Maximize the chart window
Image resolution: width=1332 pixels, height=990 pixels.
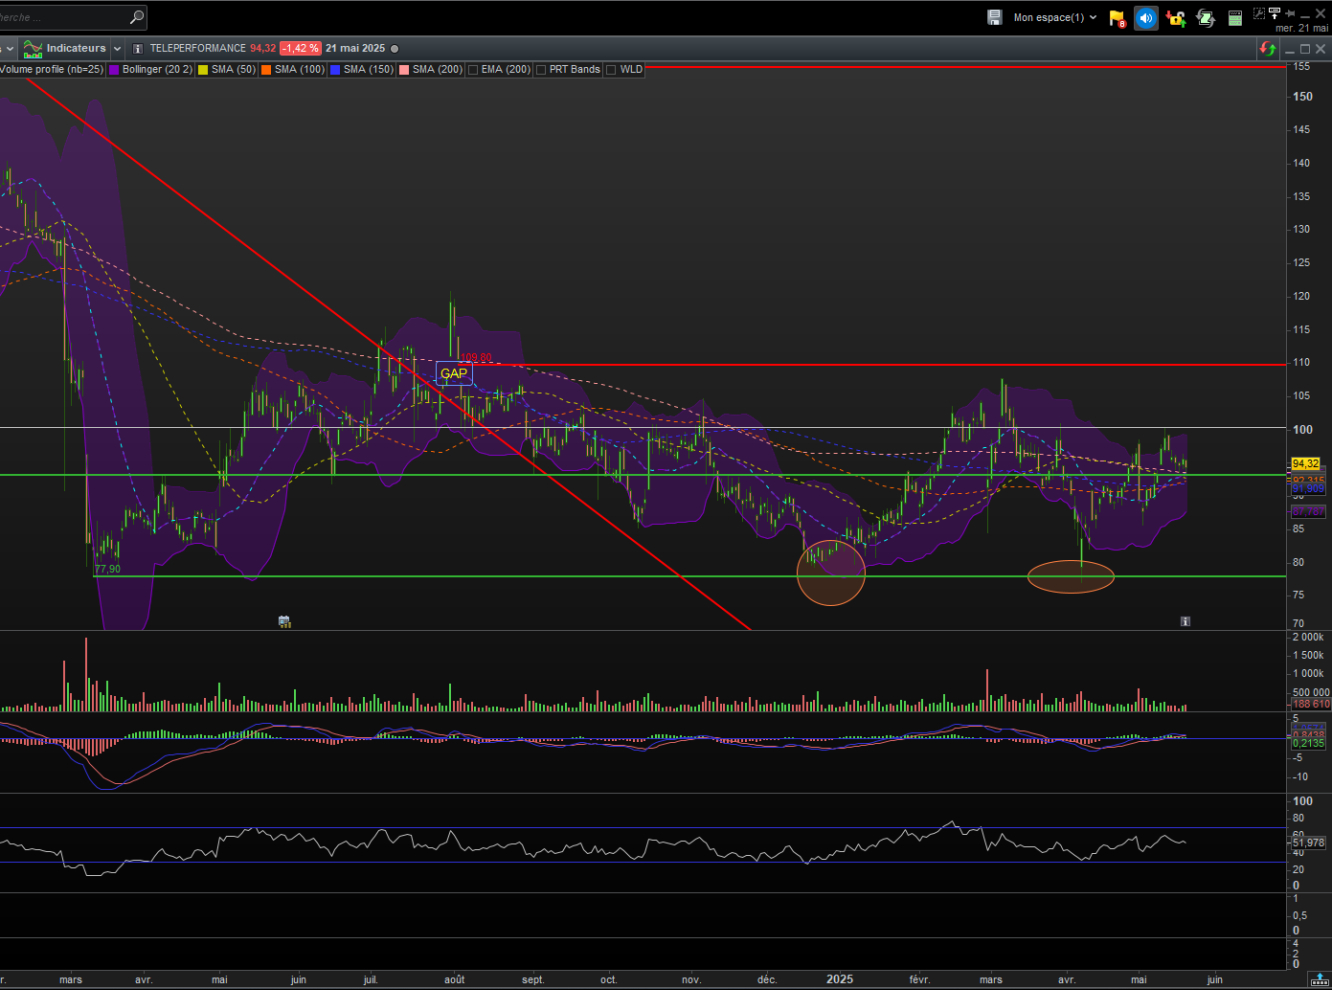tap(1304, 48)
